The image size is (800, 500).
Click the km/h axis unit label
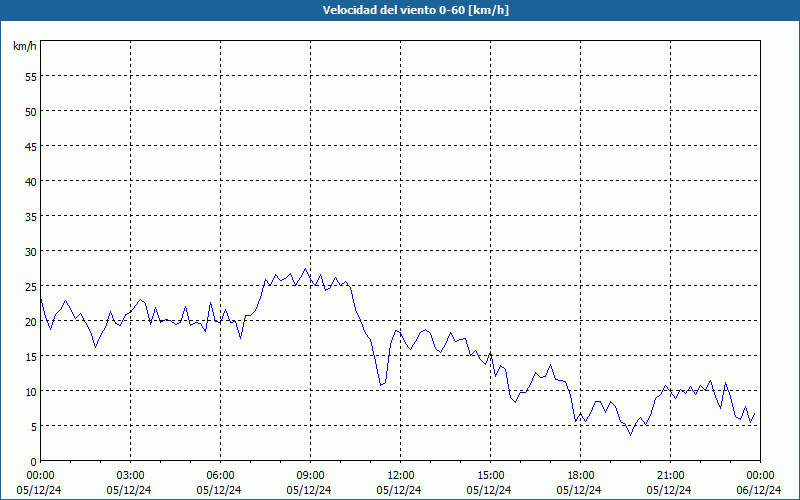pos(24,46)
